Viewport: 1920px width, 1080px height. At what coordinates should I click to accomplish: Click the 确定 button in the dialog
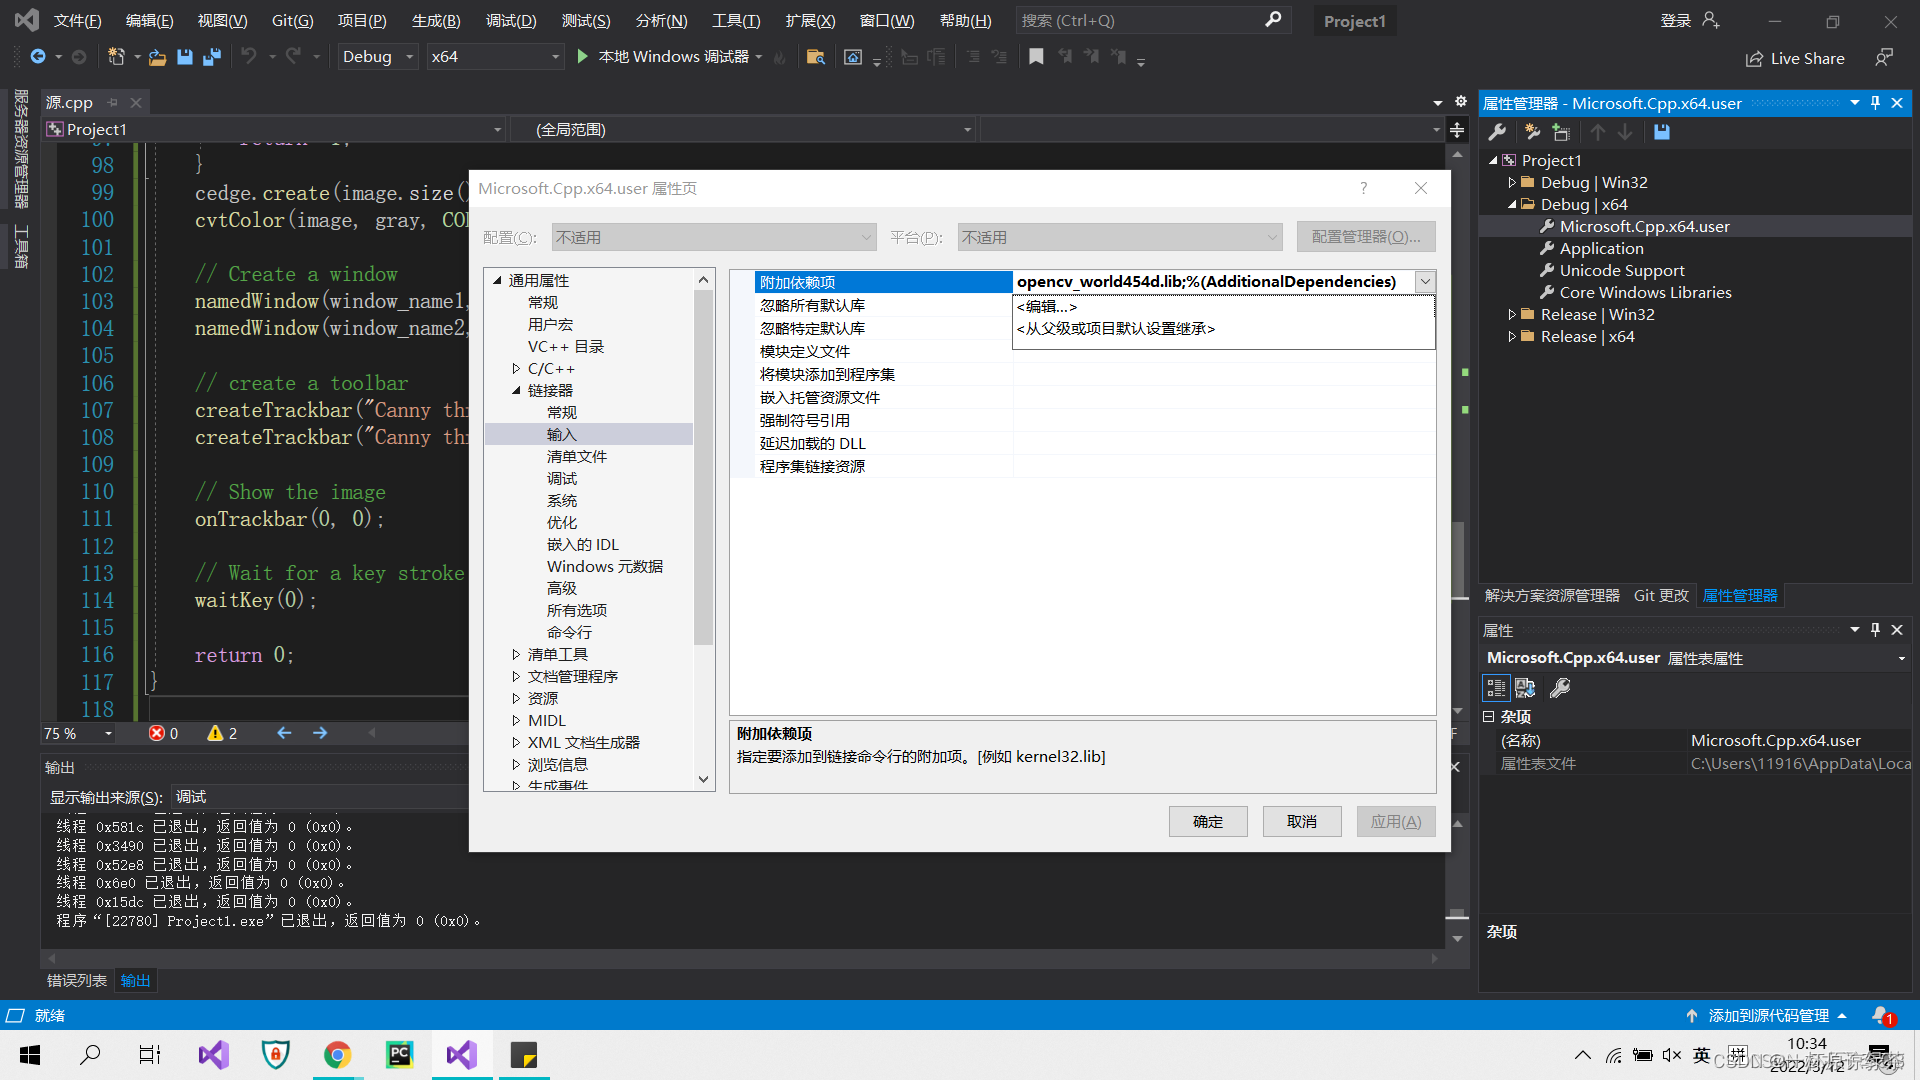[1207, 821]
